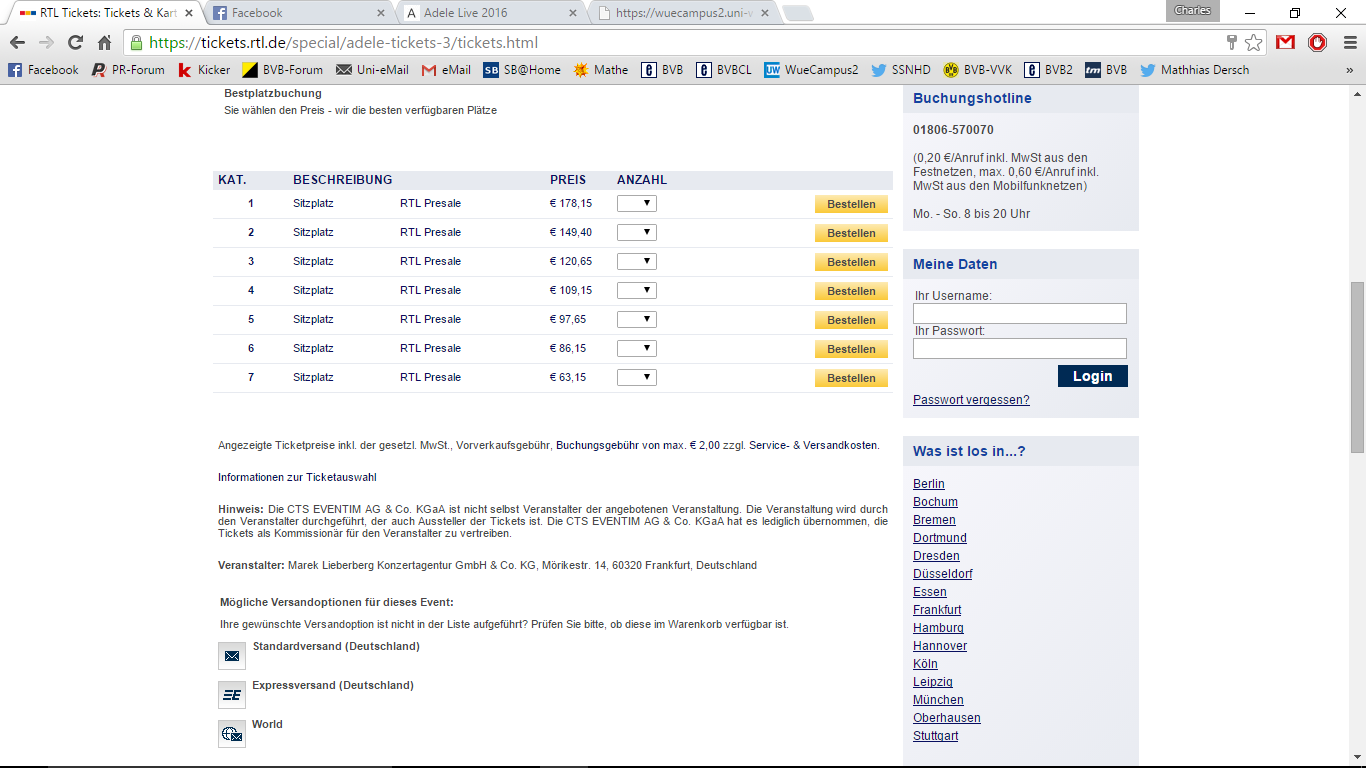
Task: Click the Standardversand envelope icon
Action: pyautogui.click(x=232, y=656)
